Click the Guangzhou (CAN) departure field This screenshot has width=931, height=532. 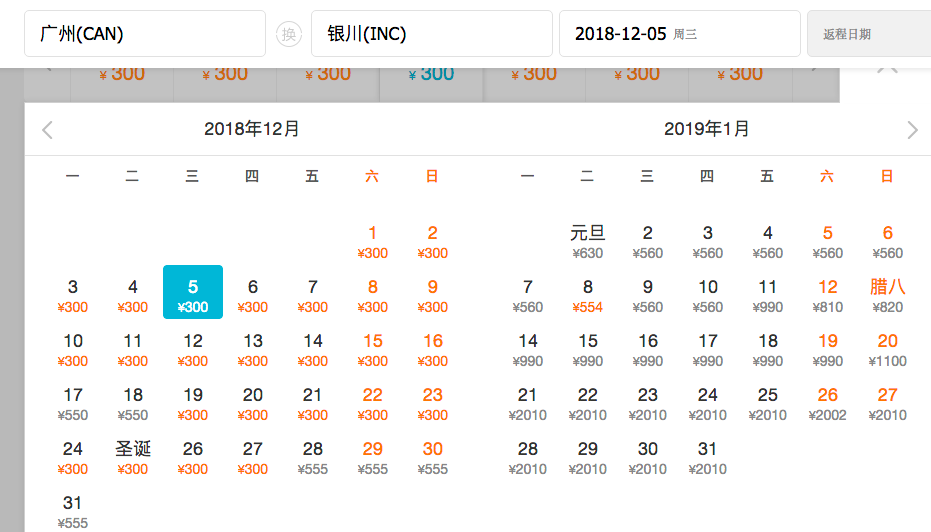[x=145, y=34]
